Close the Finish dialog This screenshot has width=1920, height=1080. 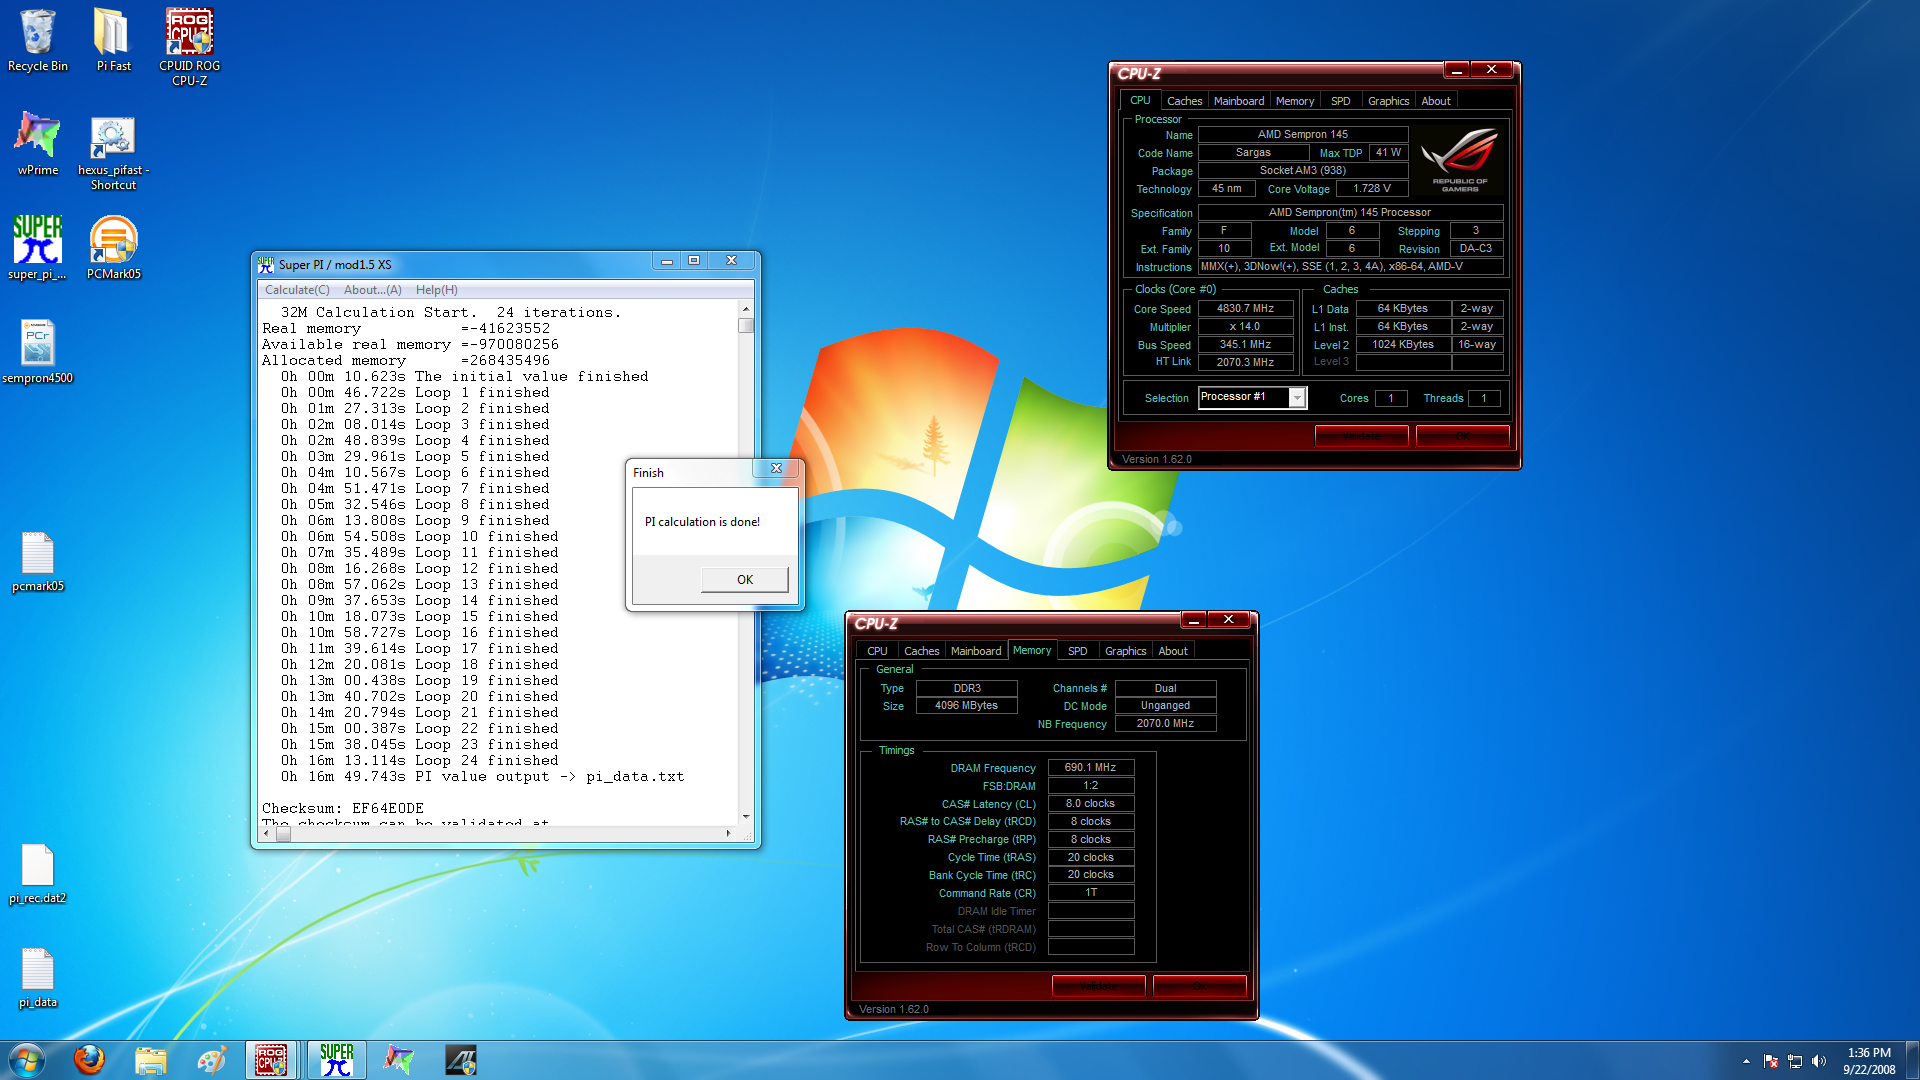pyautogui.click(x=777, y=468)
